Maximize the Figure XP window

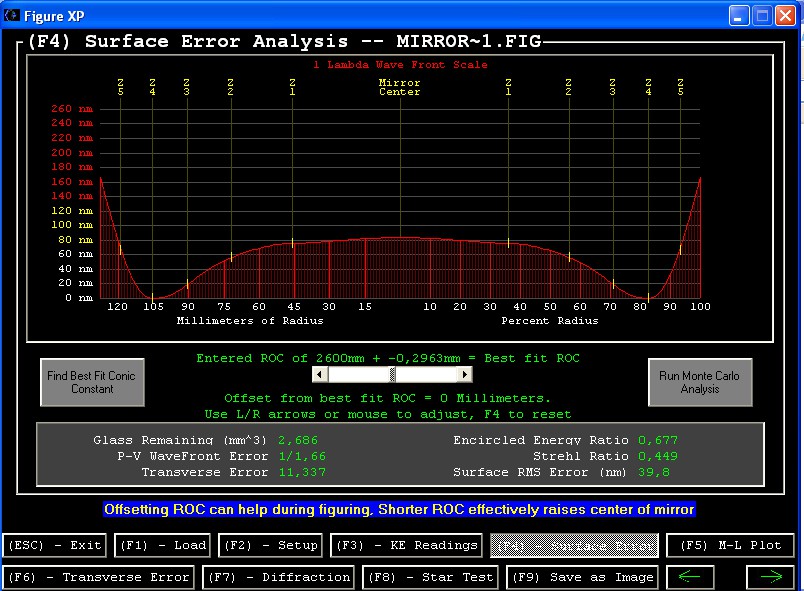(x=762, y=16)
